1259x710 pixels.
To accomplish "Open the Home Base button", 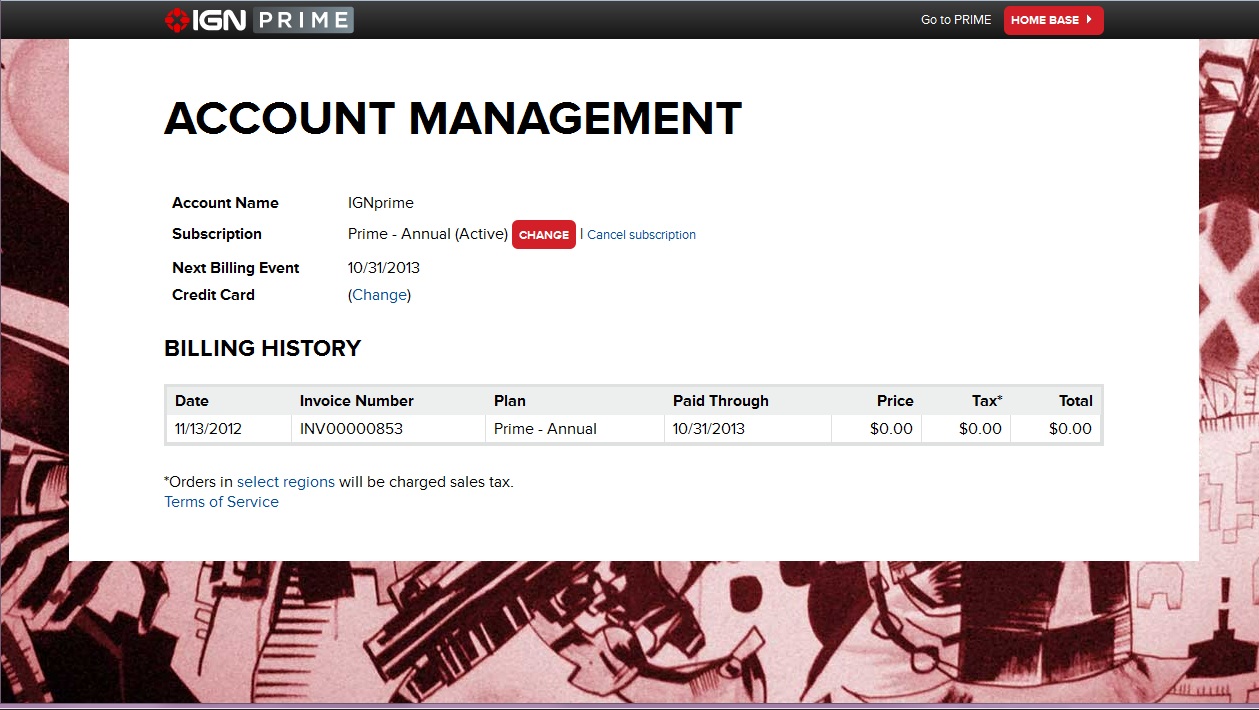I will tap(1053, 20).
